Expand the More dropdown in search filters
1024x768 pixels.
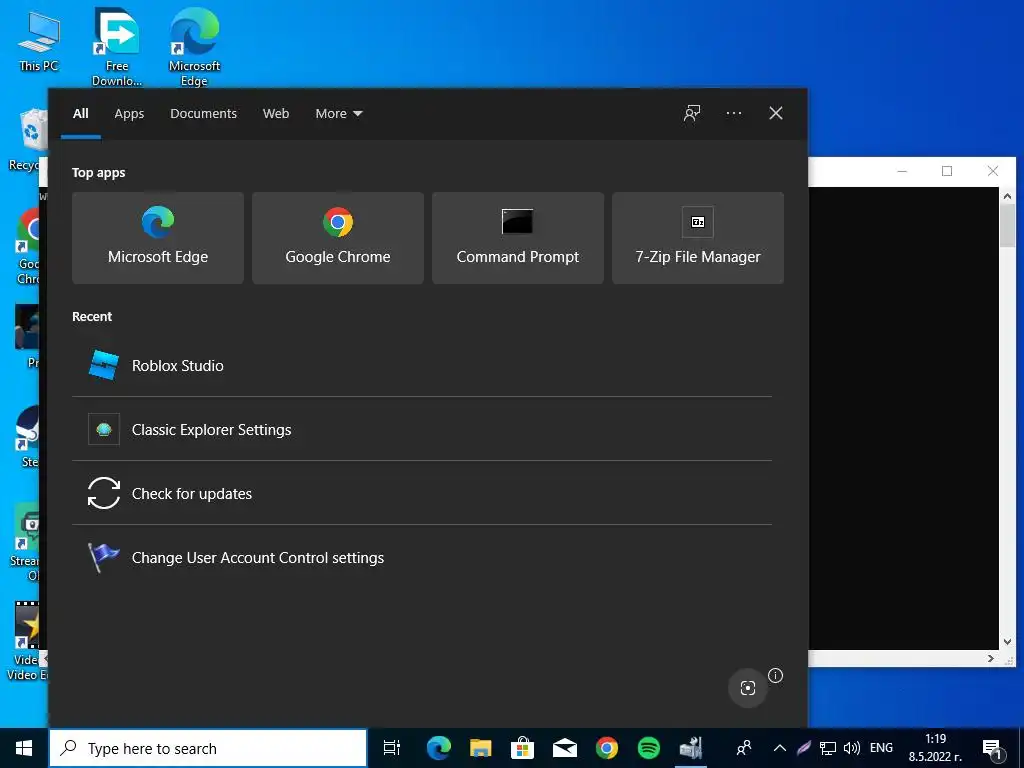click(x=338, y=114)
